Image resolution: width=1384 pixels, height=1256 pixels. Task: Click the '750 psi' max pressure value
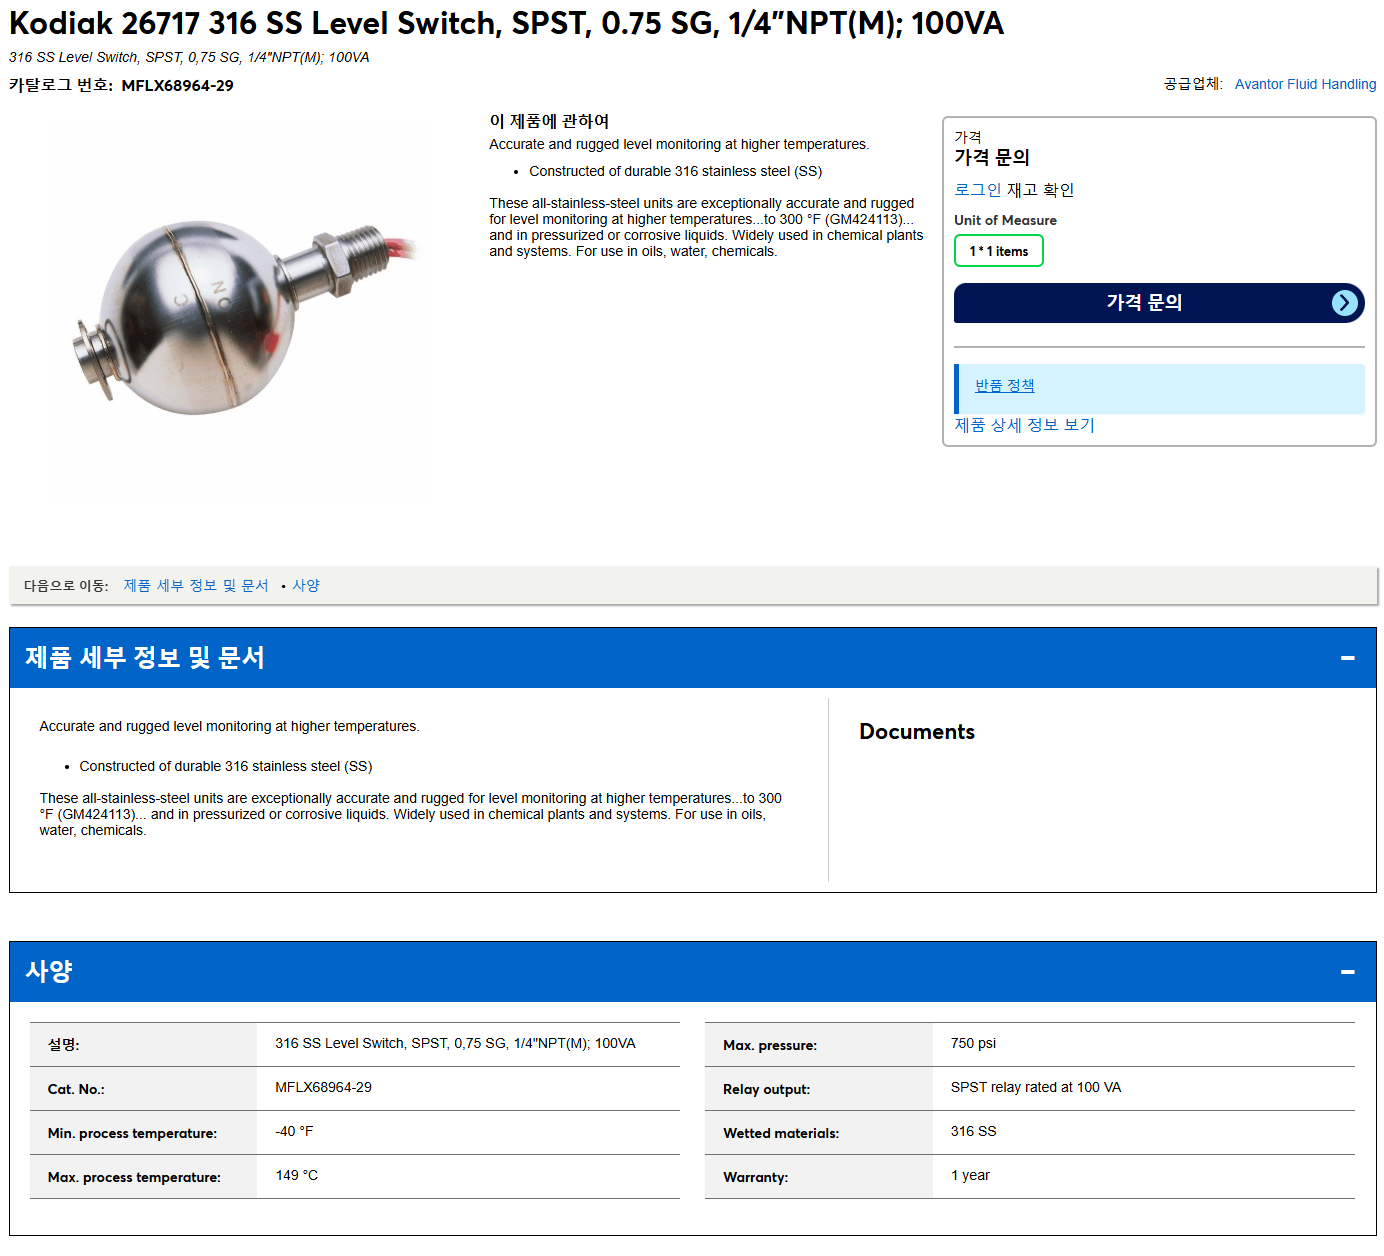[x=973, y=1043]
